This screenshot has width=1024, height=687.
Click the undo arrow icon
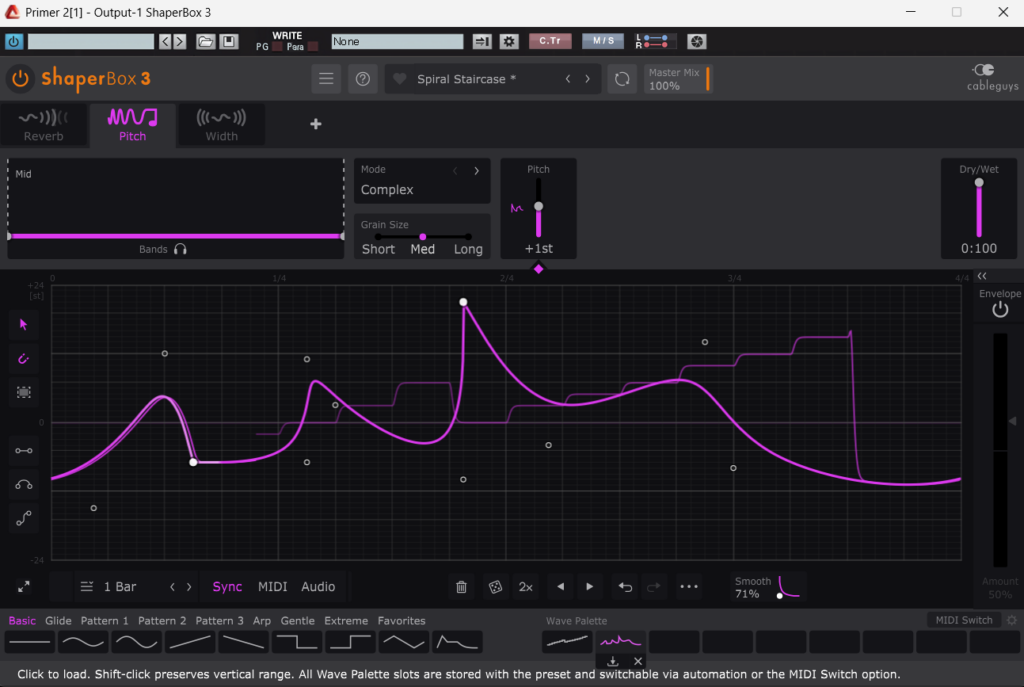click(x=625, y=587)
